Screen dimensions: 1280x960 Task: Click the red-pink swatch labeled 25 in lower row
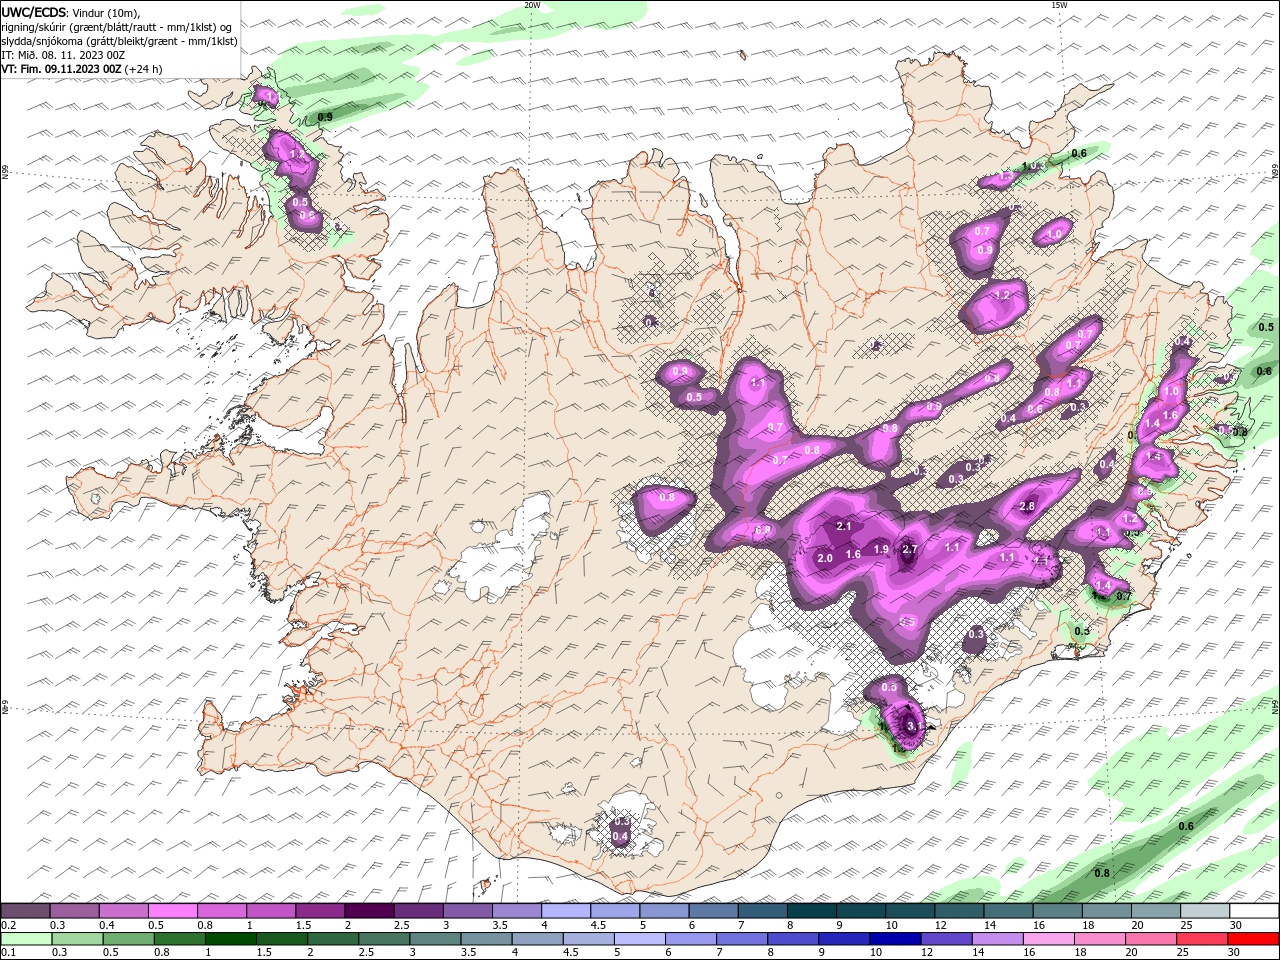coord(1202,939)
